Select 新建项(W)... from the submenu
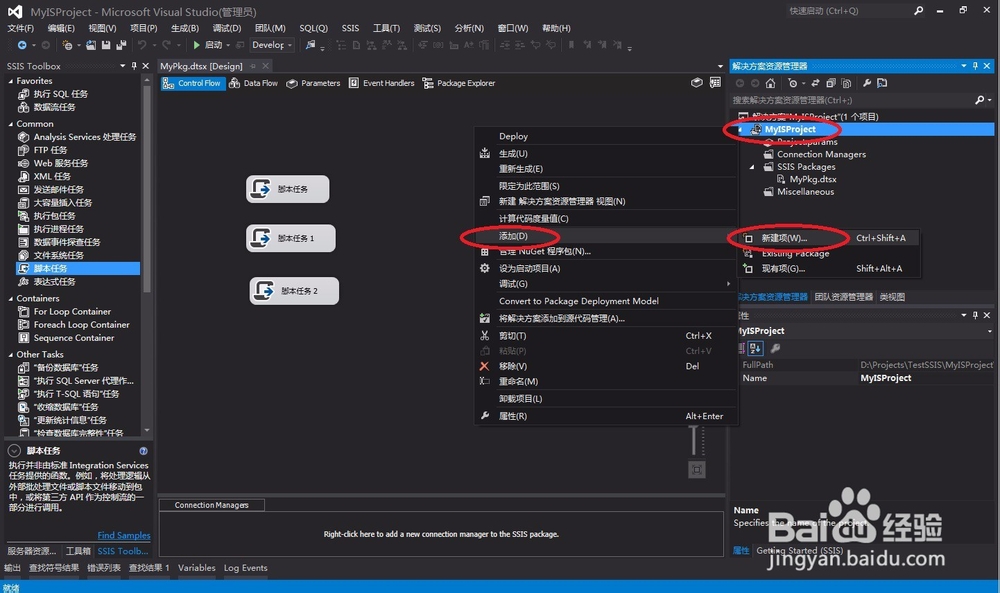Viewport: 1000px width, 593px height. pos(784,238)
